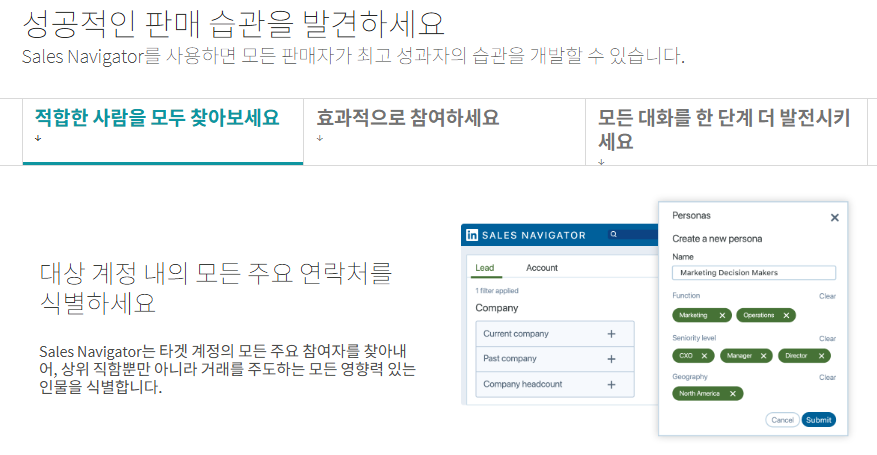Click the 'SALES NAVIGATOR' title text
Viewport: 877px width, 455px height.
pos(534,235)
